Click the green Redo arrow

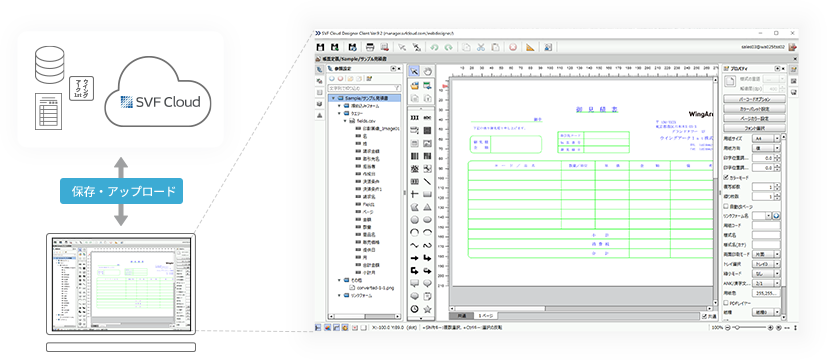tap(448, 47)
